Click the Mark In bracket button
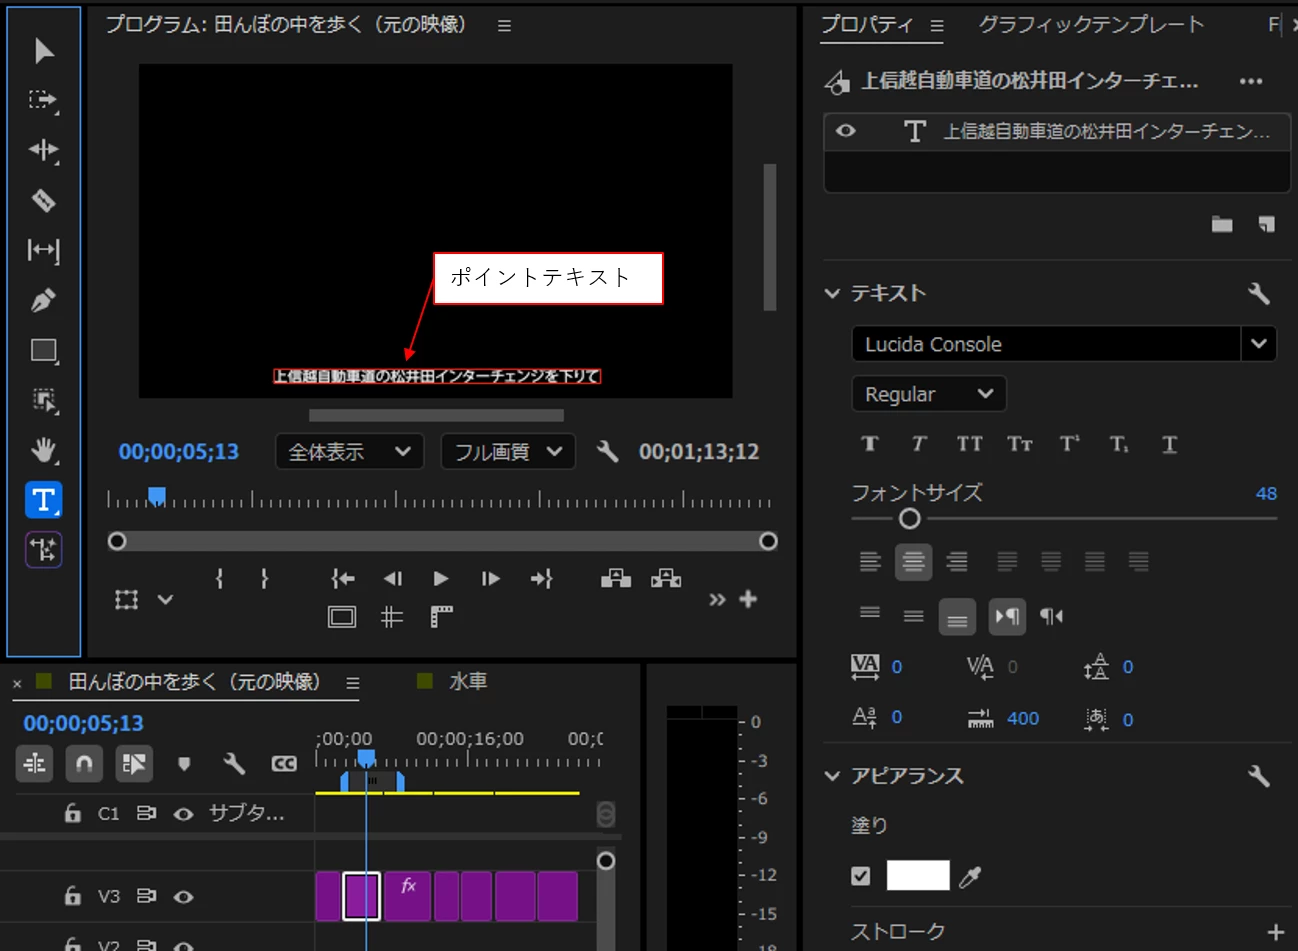The height and width of the screenshot is (951, 1298). click(220, 578)
